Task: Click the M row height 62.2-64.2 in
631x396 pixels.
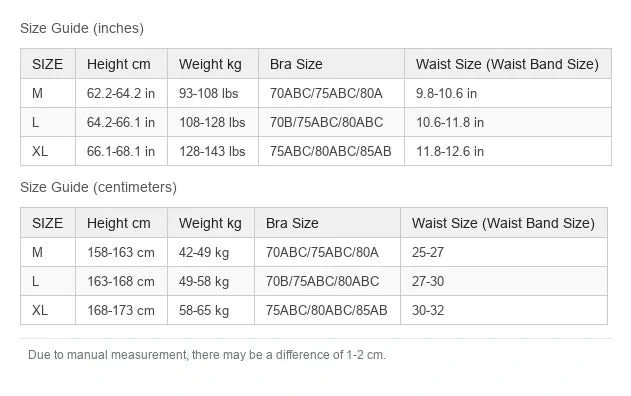Action: pyautogui.click(x=121, y=93)
